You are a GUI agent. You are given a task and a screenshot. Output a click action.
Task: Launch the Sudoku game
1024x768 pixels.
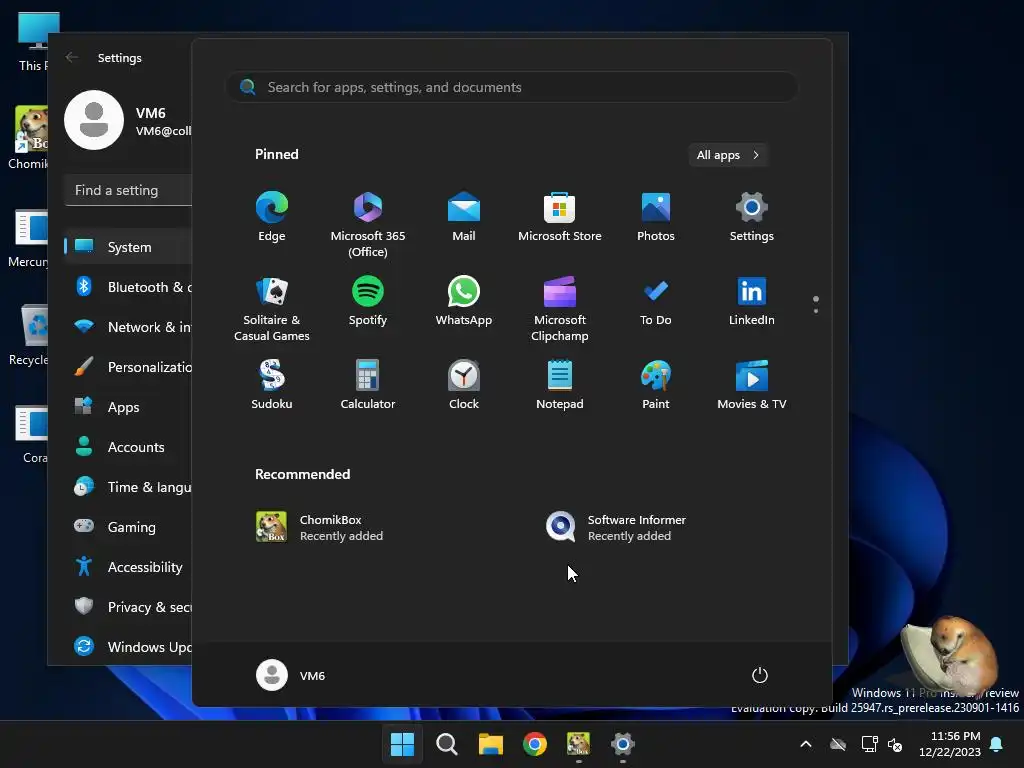pyautogui.click(x=272, y=385)
